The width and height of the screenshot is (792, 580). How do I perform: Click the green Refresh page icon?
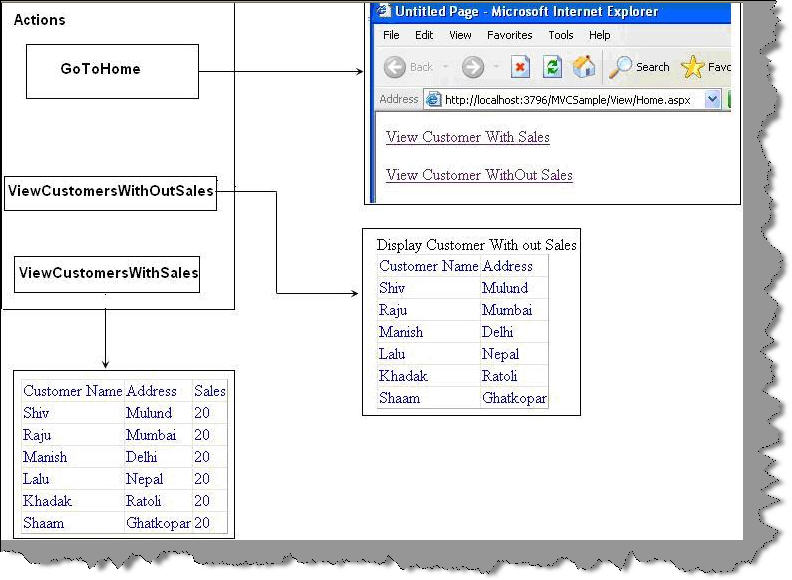pyautogui.click(x=553, y=67)
